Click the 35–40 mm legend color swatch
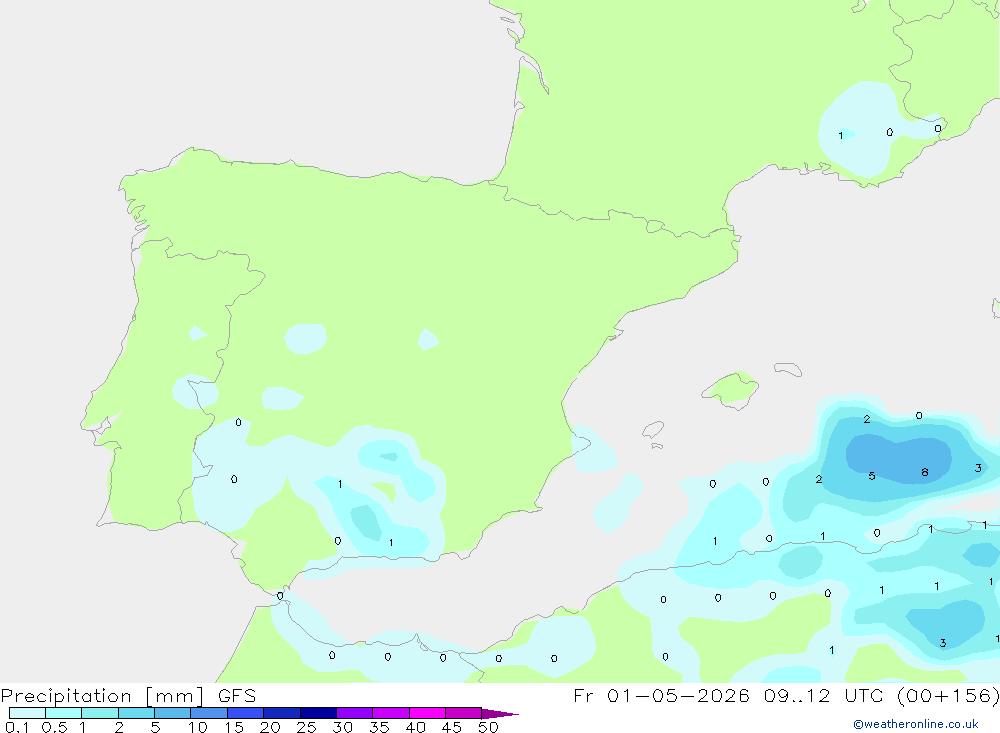 coord(390,713)
